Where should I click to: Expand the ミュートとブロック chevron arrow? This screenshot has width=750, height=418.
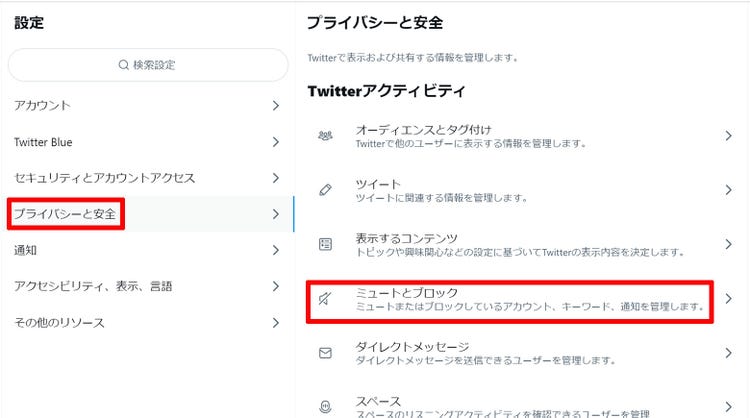pos(728,299)
